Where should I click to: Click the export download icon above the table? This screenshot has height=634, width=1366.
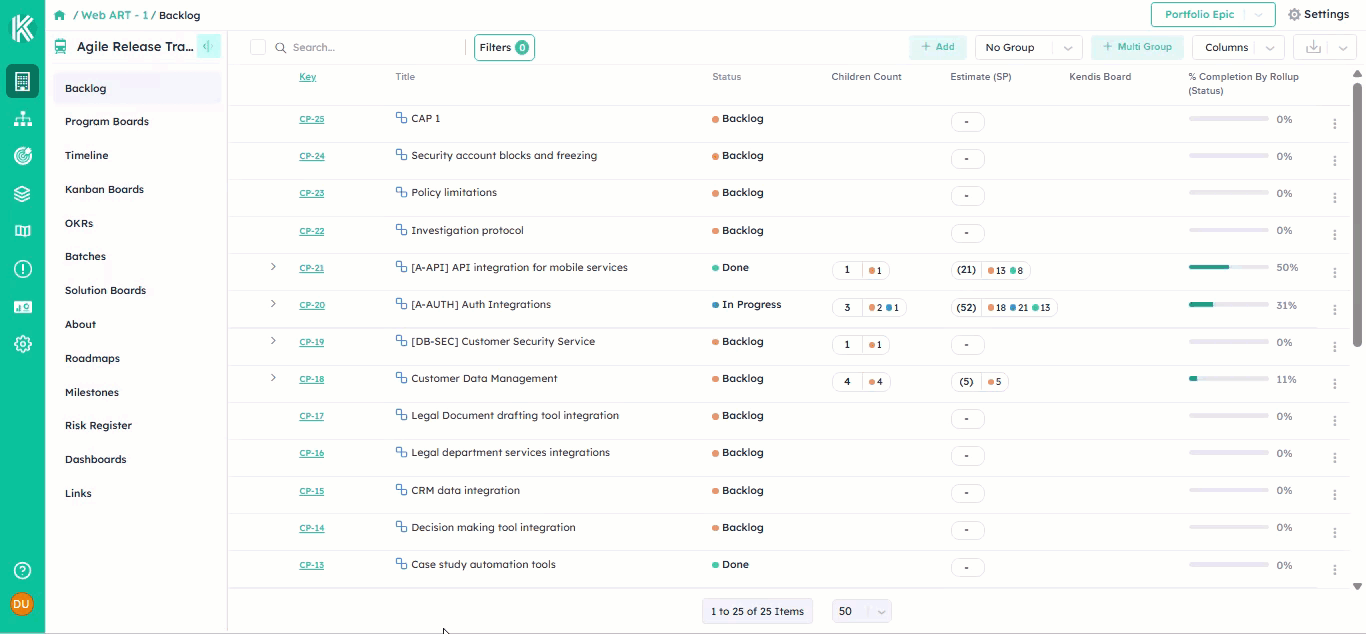pos(1313,47)
